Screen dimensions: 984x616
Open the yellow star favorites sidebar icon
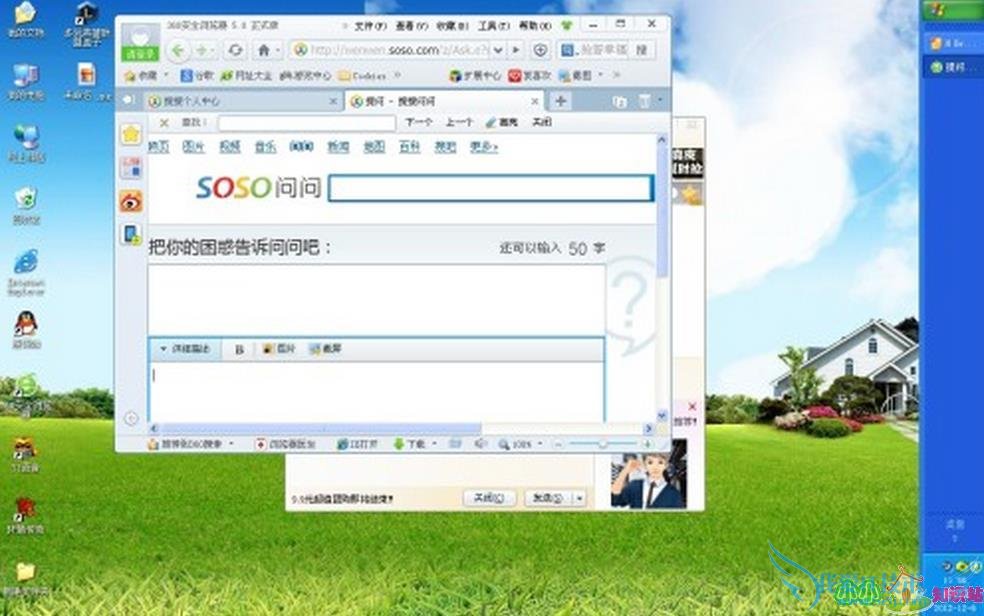click(x=131, y=134)
